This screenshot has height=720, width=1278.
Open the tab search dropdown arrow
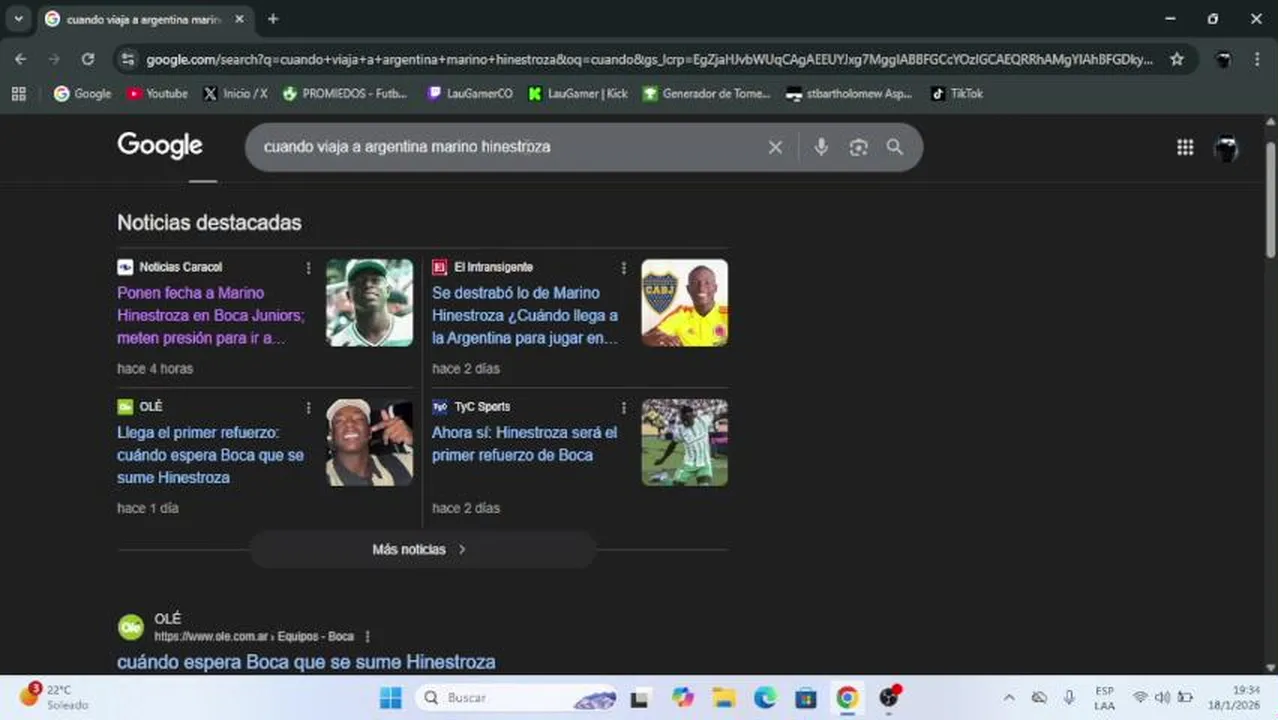coord(18,19)
